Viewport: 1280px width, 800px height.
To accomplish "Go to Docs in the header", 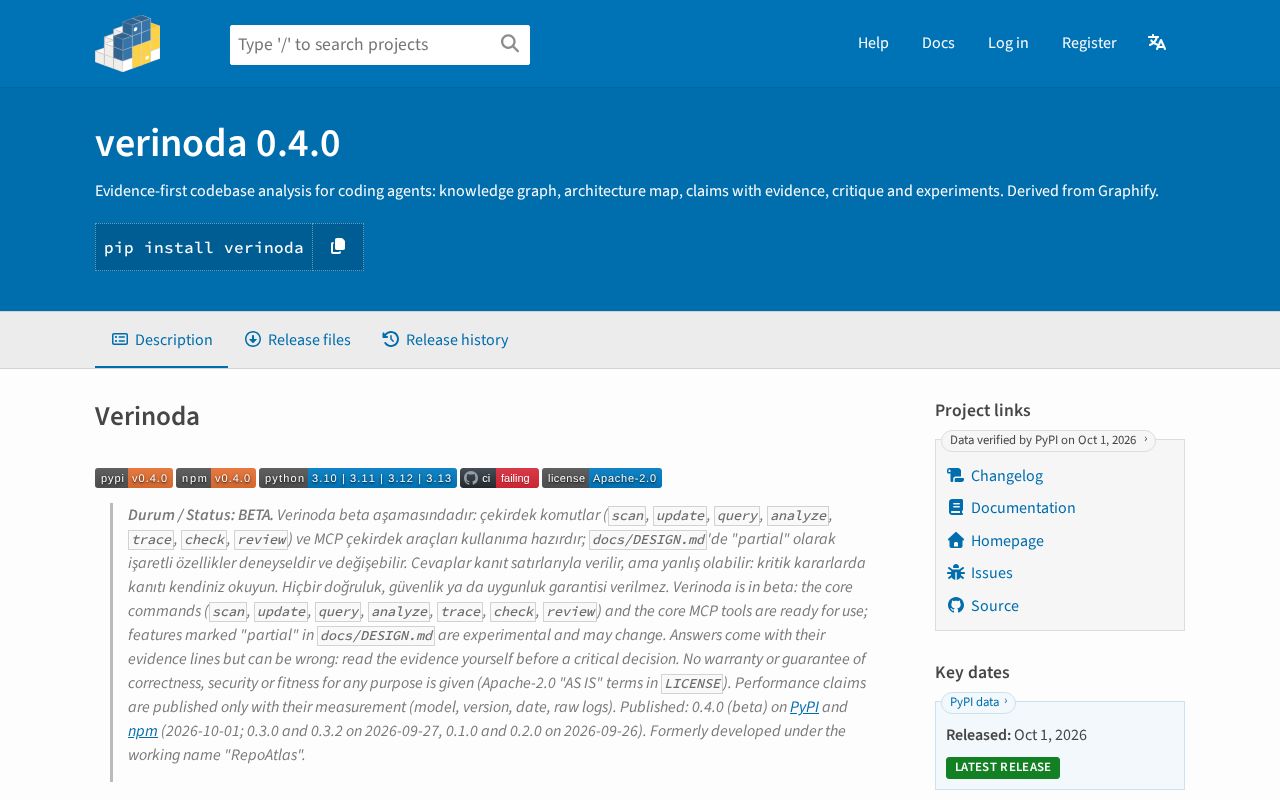I will tap(938, 43).
